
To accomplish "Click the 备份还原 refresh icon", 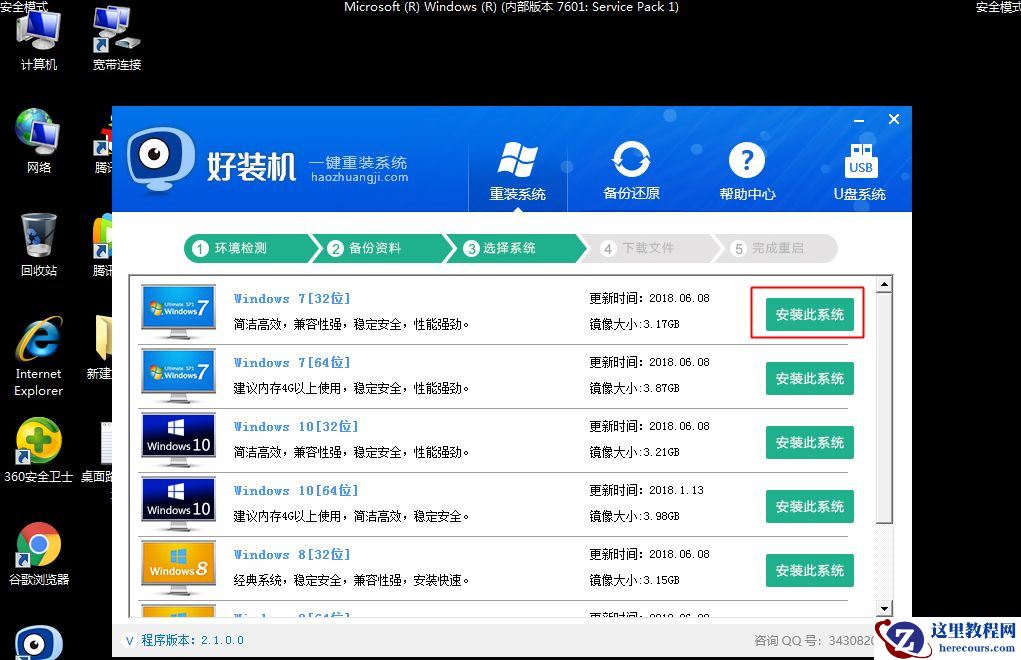I will pyautogui.click(x=632, y=160).
